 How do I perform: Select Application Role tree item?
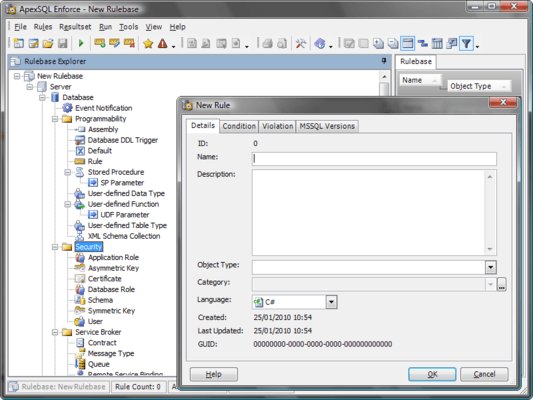(113, 258)
